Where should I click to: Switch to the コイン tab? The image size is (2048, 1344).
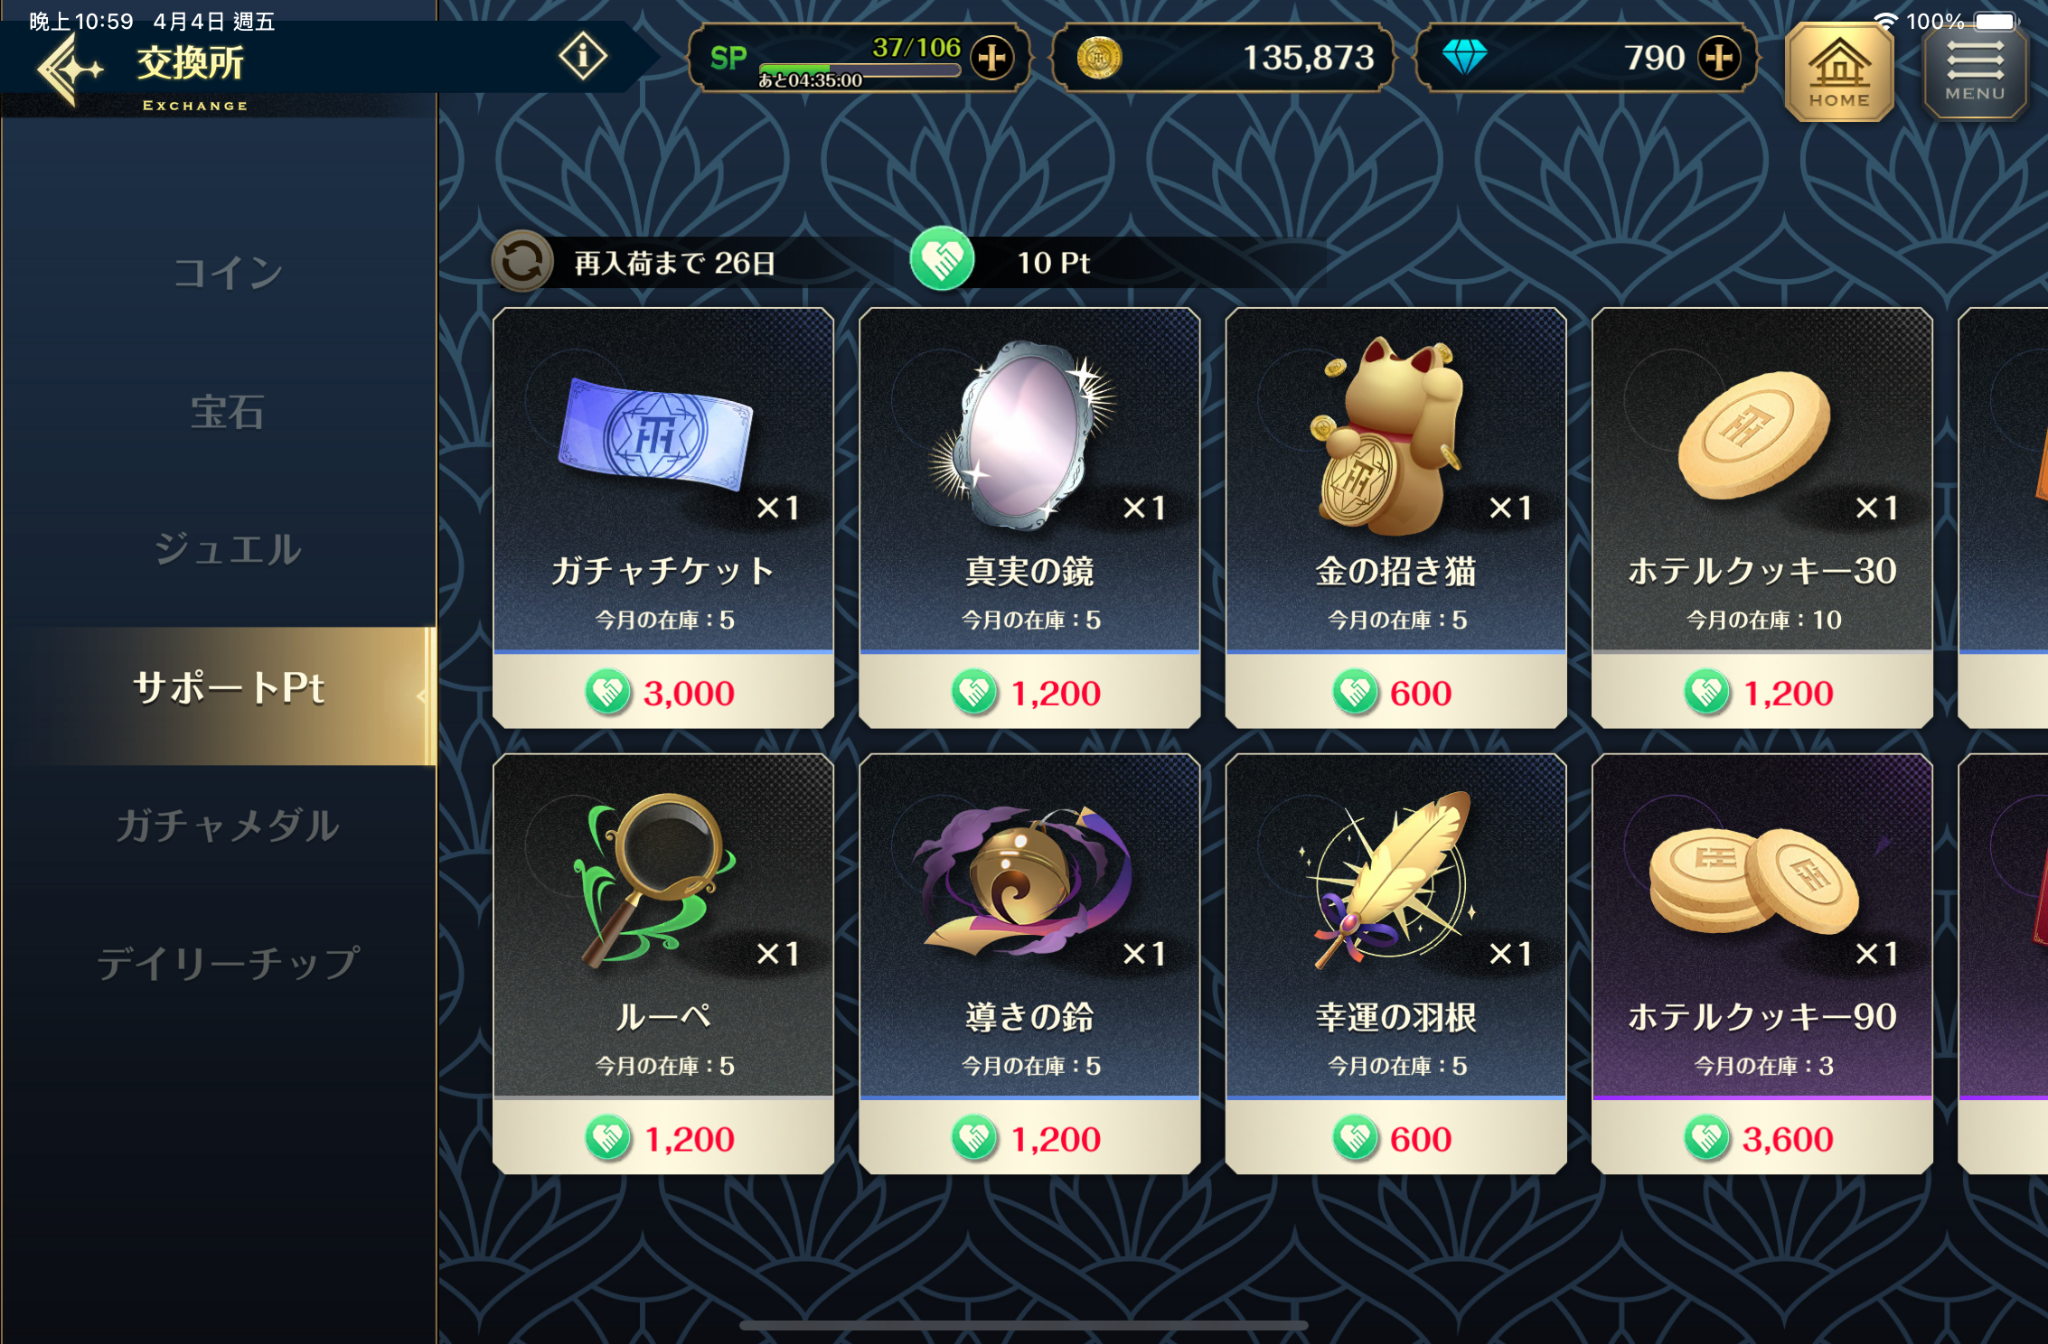point(228,273)
